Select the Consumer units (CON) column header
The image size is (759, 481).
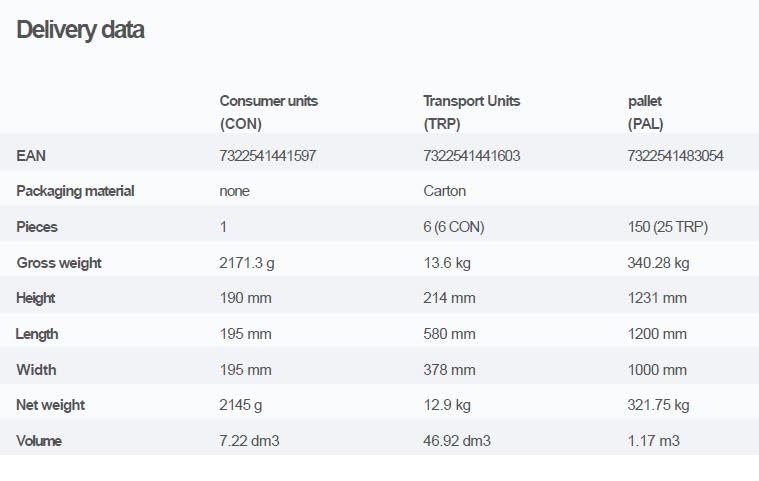(269, 112)
